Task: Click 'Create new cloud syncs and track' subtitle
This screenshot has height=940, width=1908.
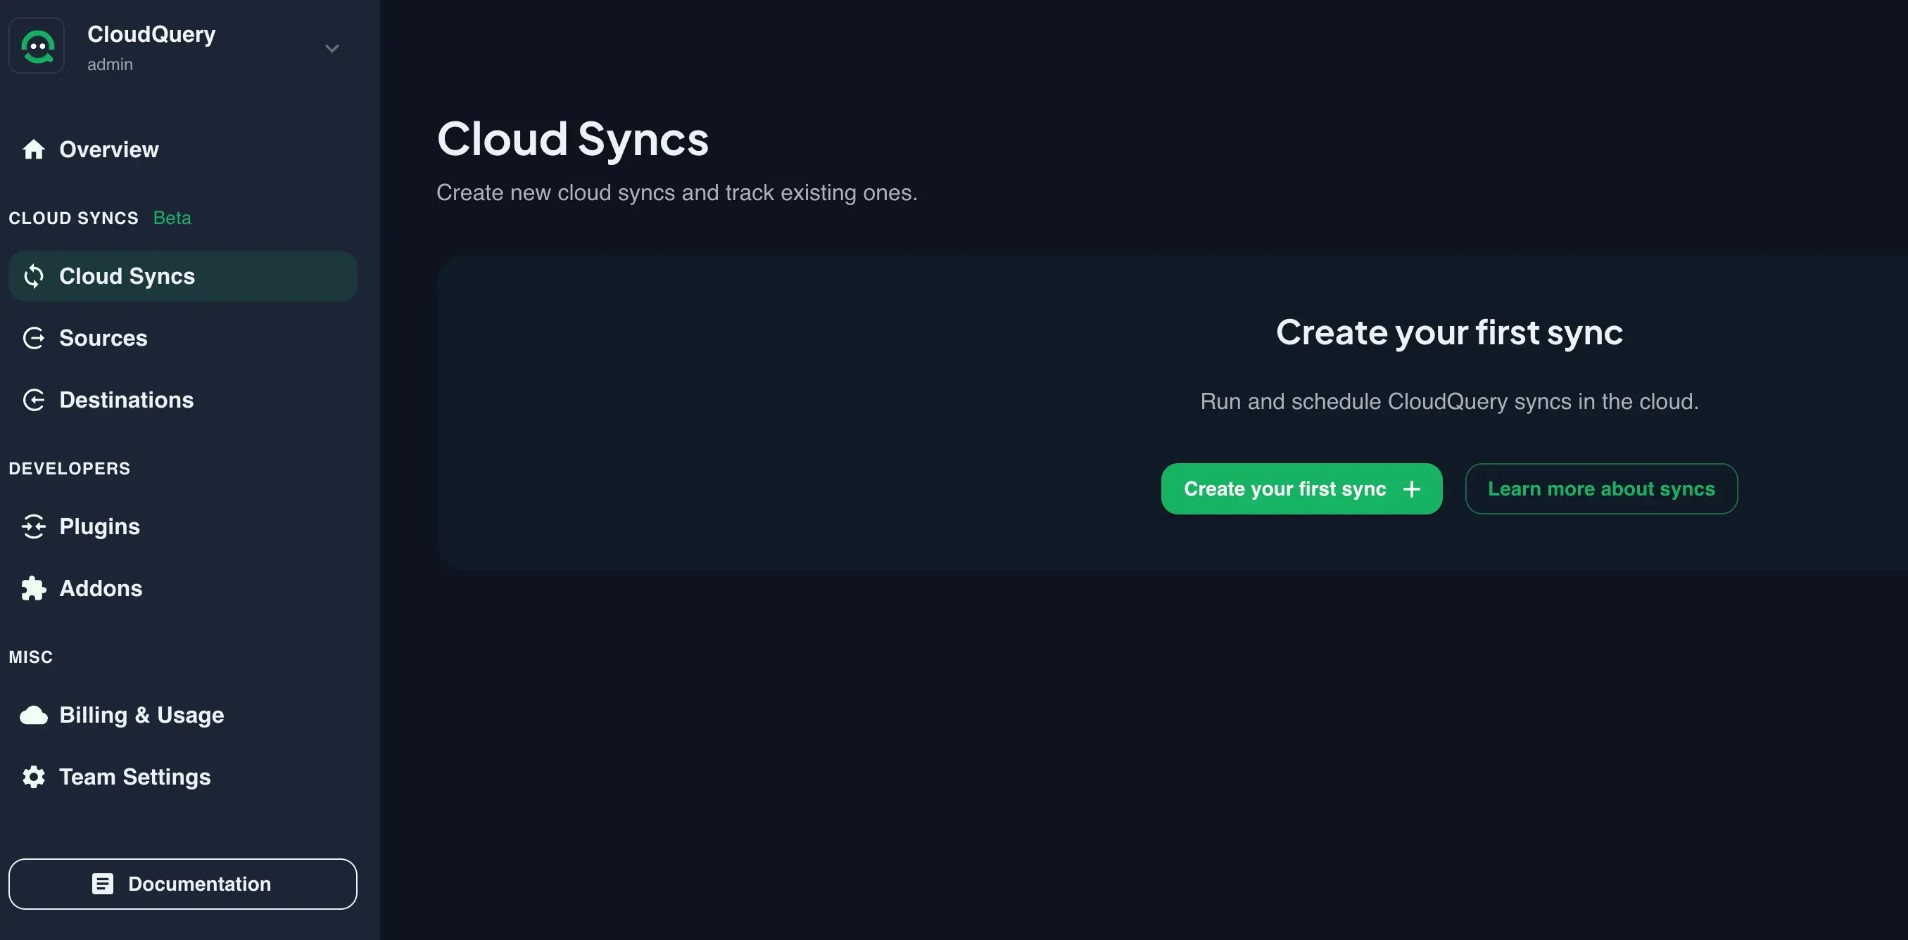Action: [x=677, y=192]
